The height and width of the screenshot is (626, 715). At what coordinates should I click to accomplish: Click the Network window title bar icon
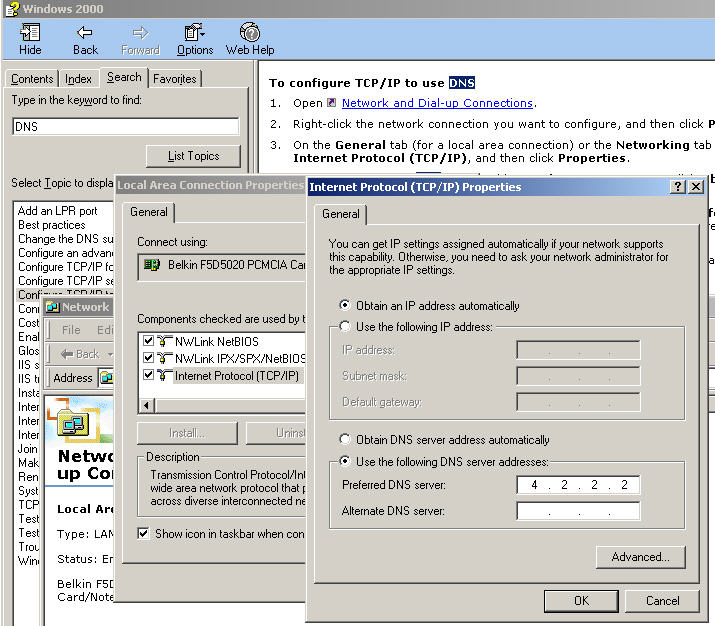click(x=52, y=307)
